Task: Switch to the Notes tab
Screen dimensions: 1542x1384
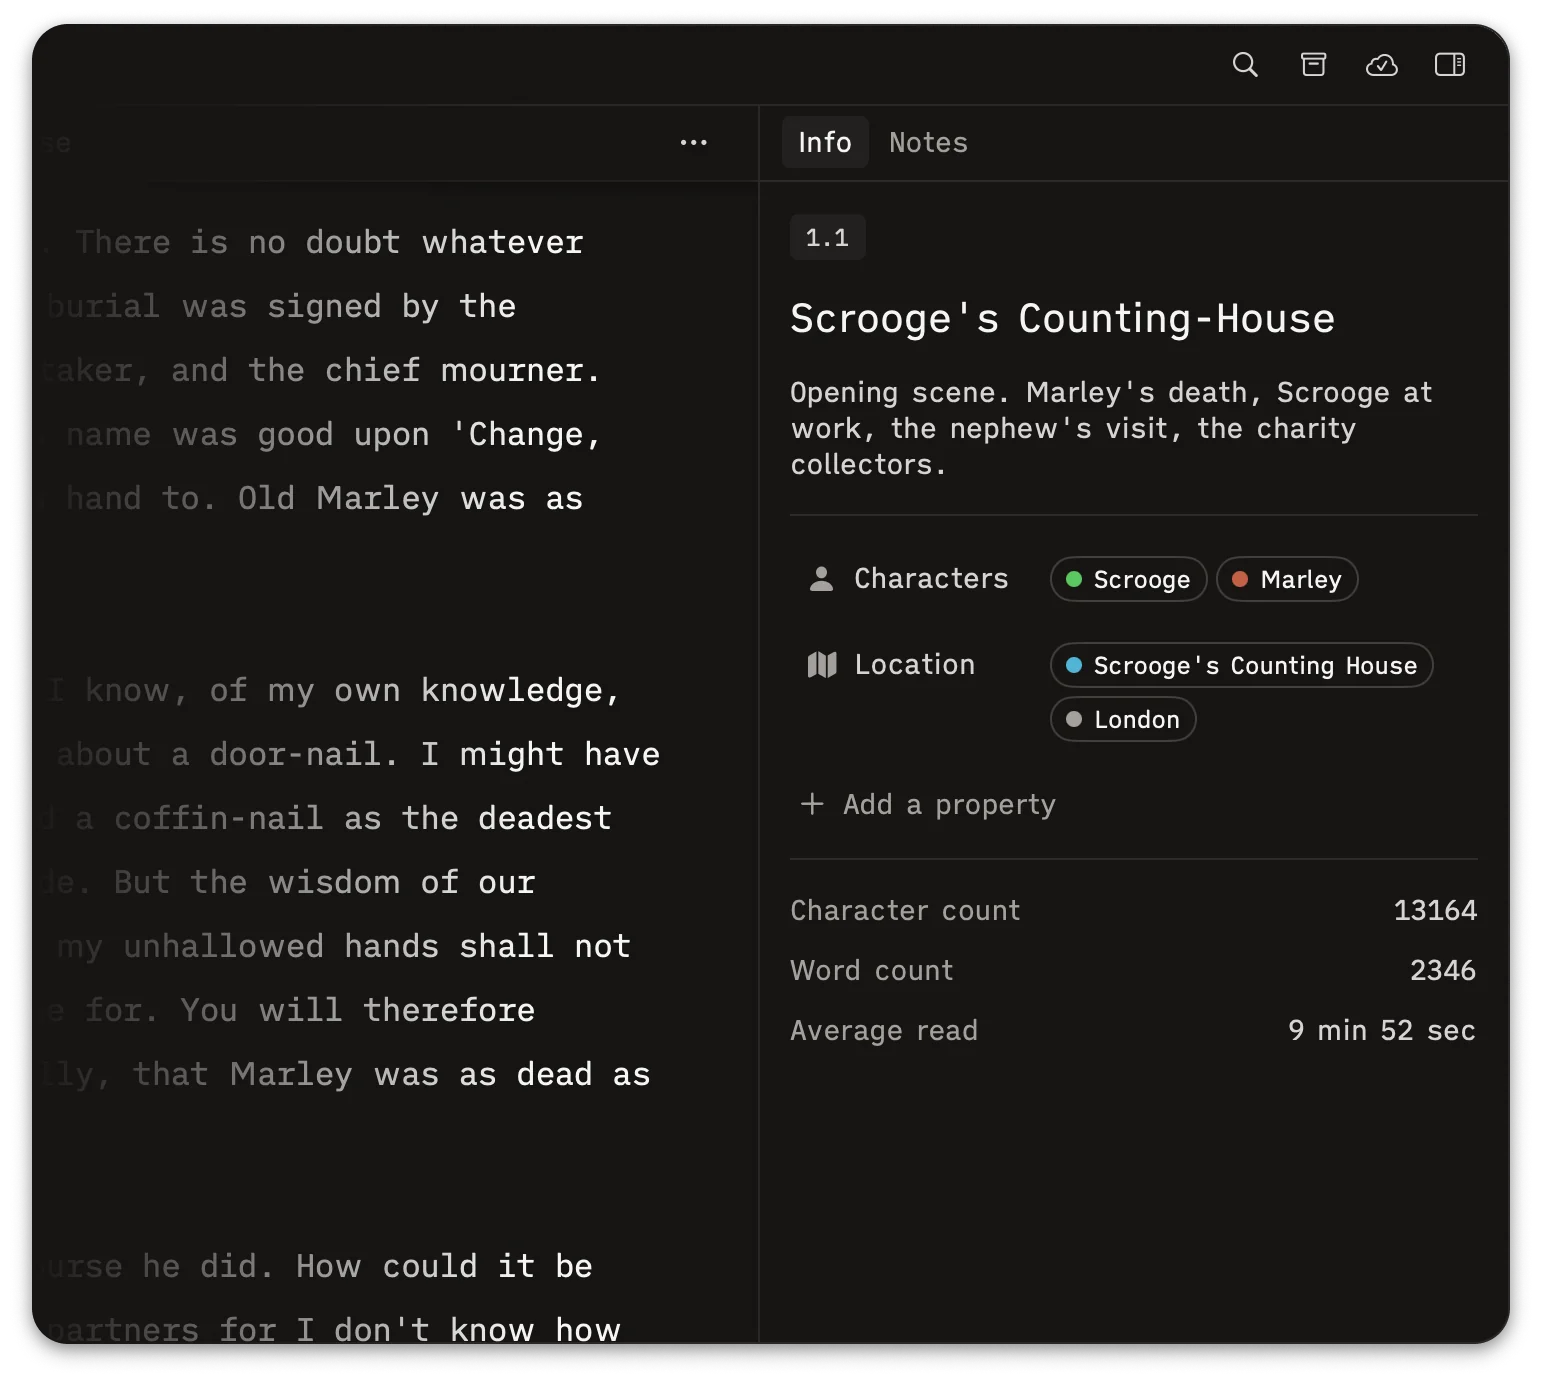Action: 928,143
